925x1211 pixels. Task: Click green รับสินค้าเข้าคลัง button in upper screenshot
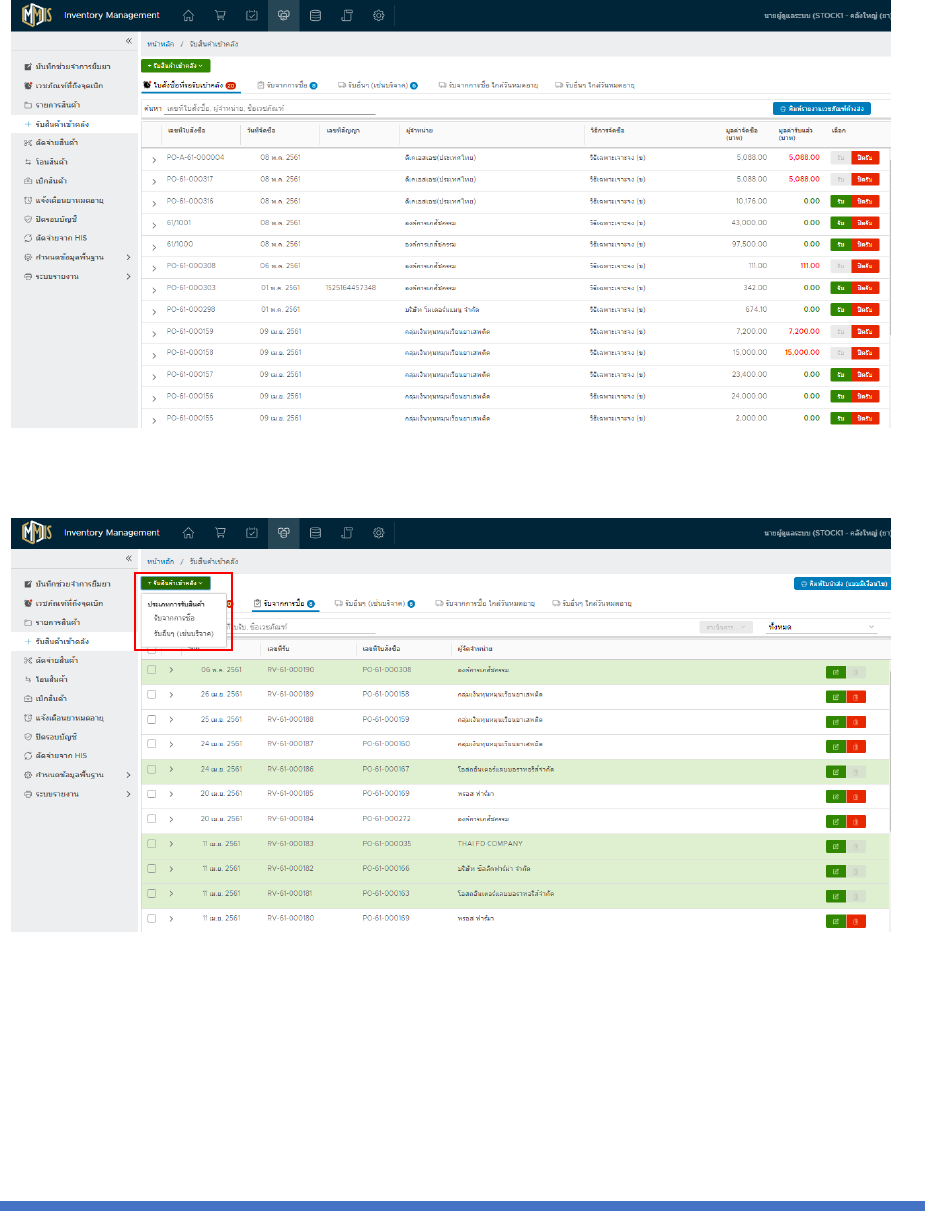177,65
